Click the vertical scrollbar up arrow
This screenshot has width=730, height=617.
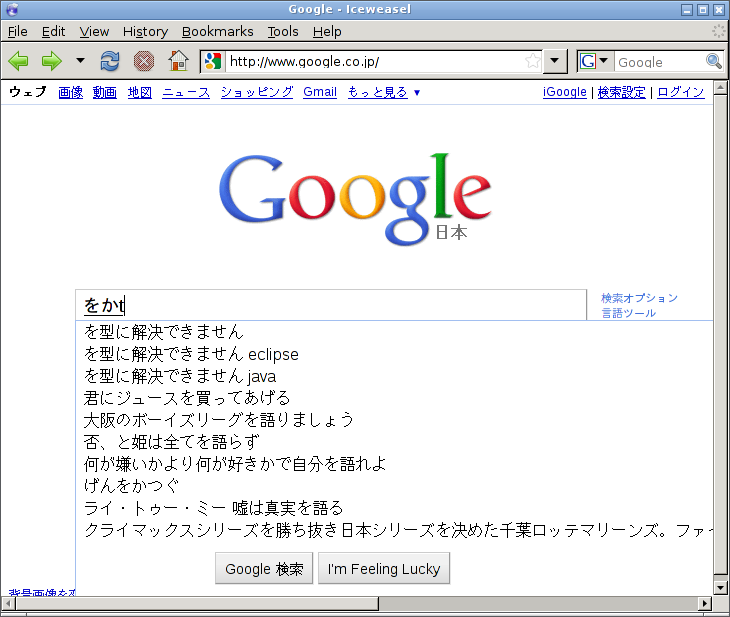pos(720,88)
